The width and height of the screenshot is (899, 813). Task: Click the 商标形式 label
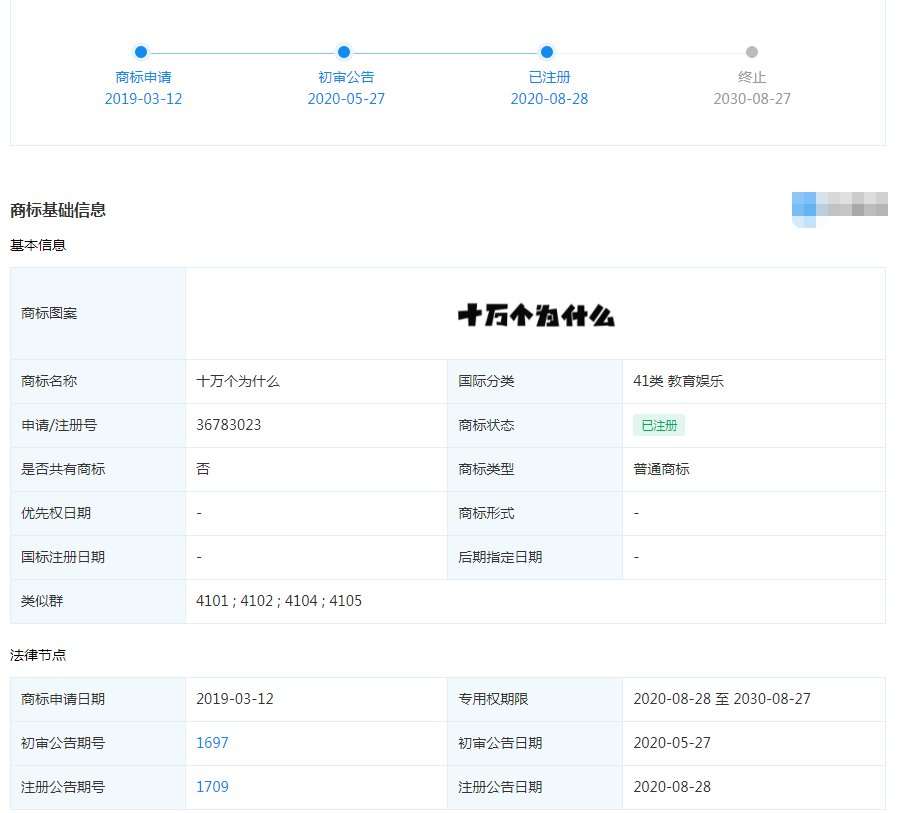[486, 513]
